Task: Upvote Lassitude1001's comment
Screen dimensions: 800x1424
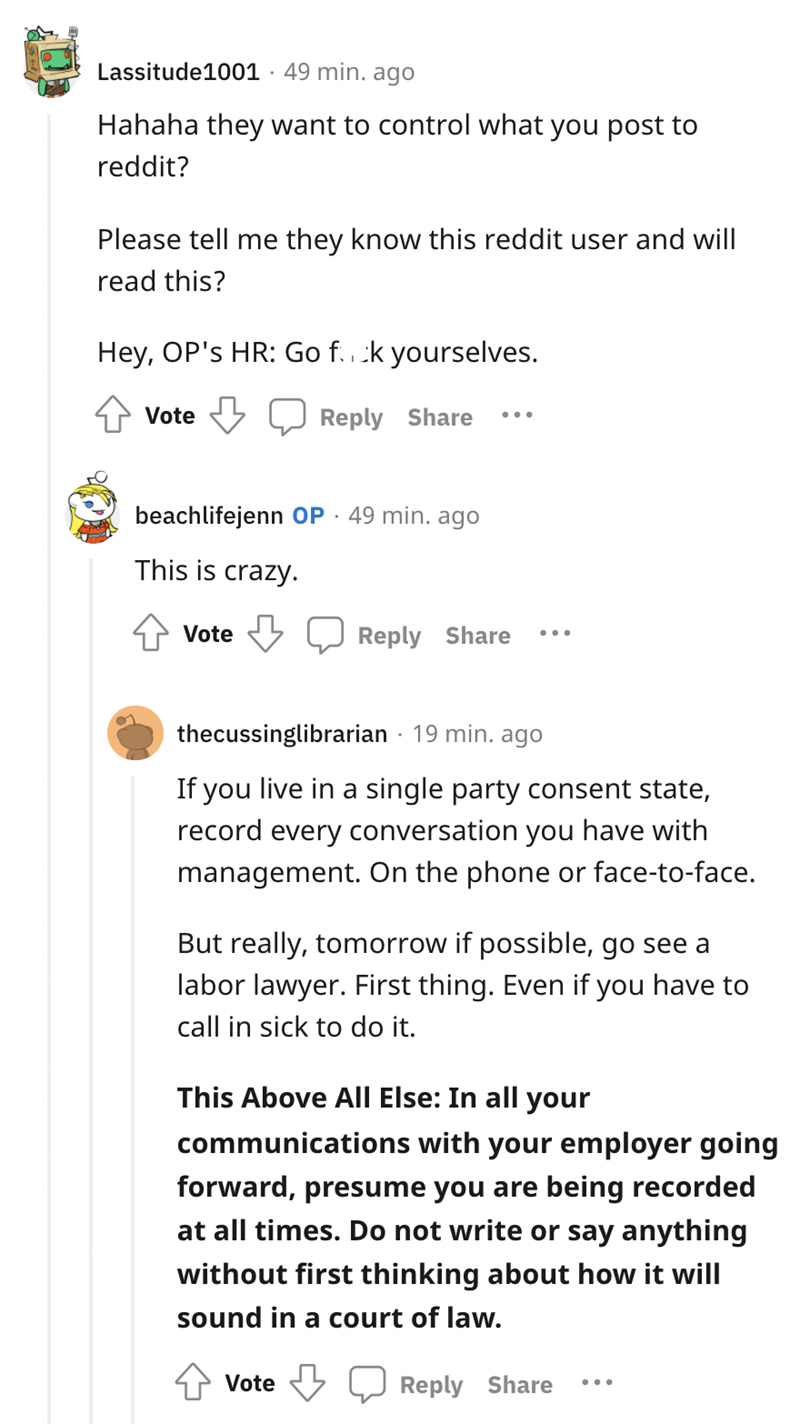Action: (x=113, y=416)
